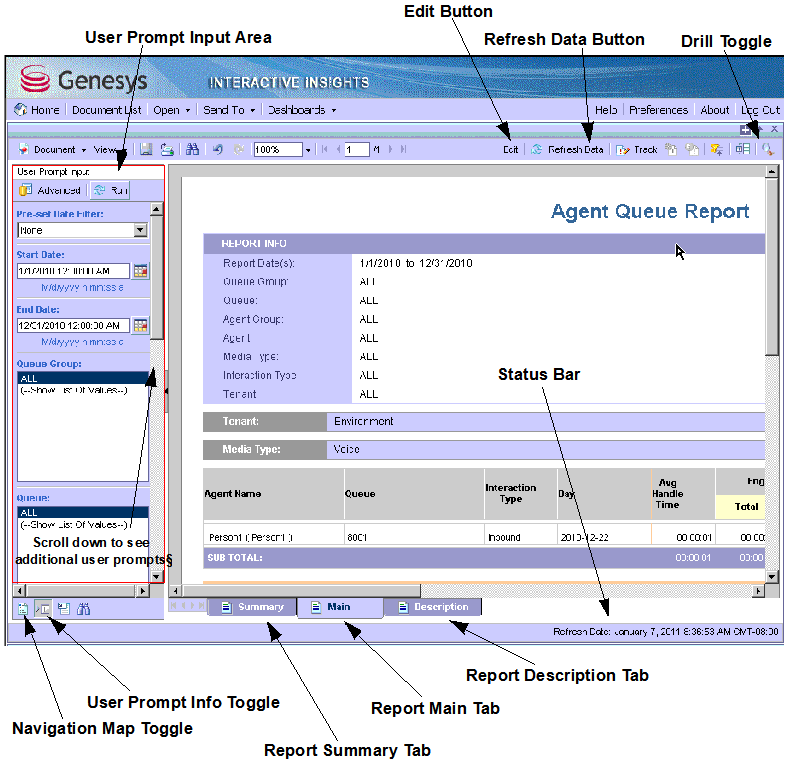Click the Find binoculars icon in toolbar
The width and height of the screenshot is (788, 768).
tap(193, 149)
